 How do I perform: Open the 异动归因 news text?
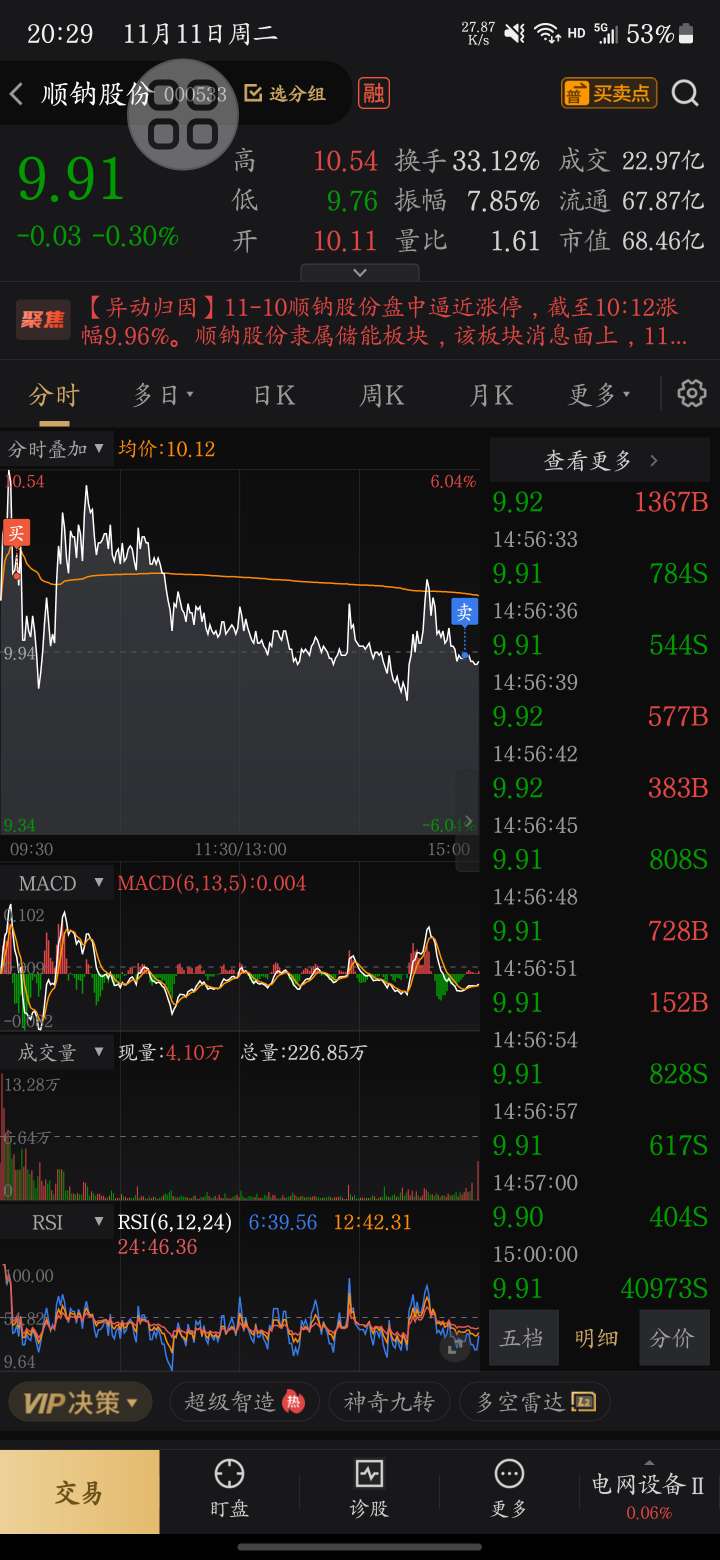coord(384,321)
